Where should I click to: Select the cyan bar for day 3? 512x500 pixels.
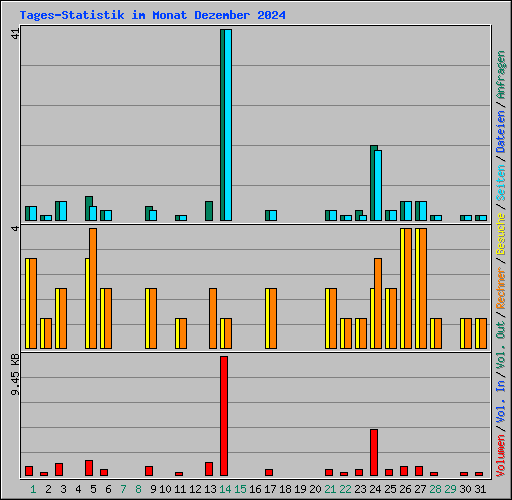tap(63, 211)
